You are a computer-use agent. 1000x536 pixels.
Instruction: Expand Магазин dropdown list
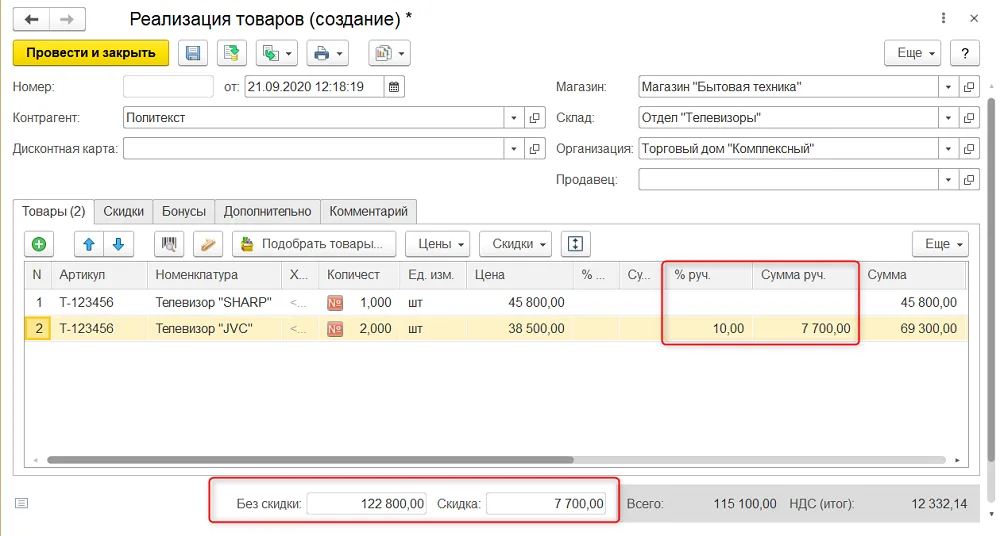click(948, 87)
